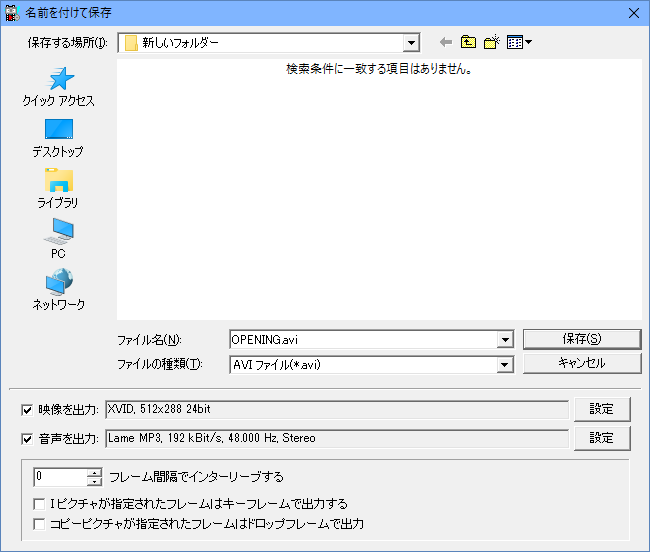Open Network (ネットワーク) location
650x552 pixels.
coord(59,290)
